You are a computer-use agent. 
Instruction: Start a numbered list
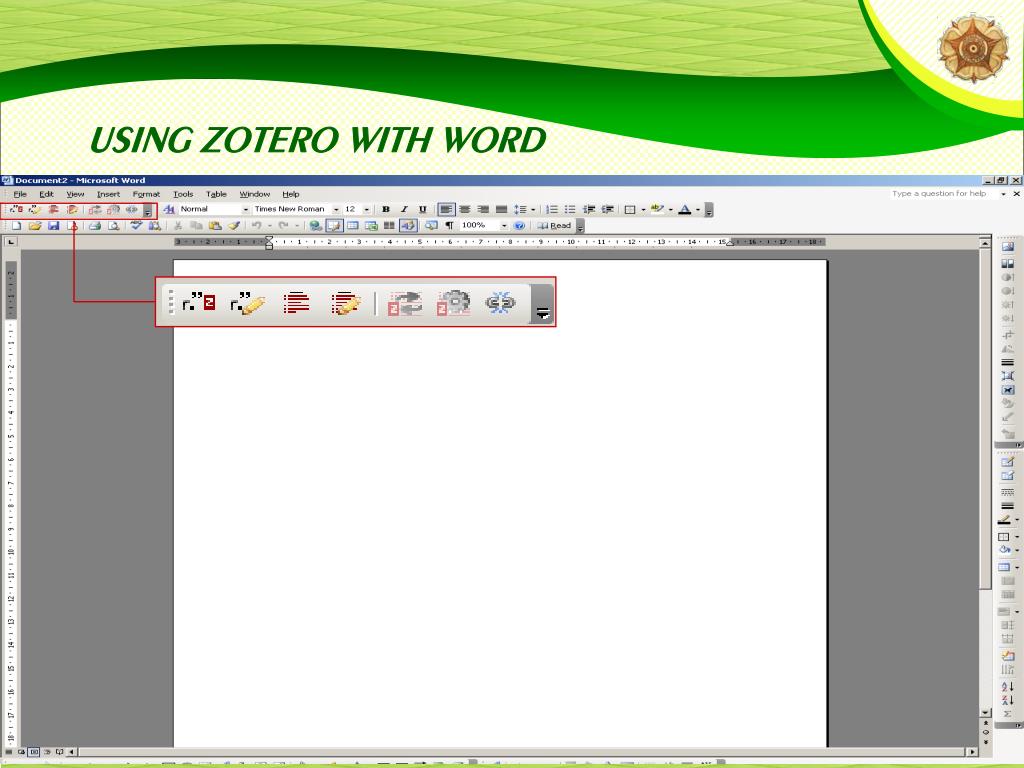coord(552,210)
